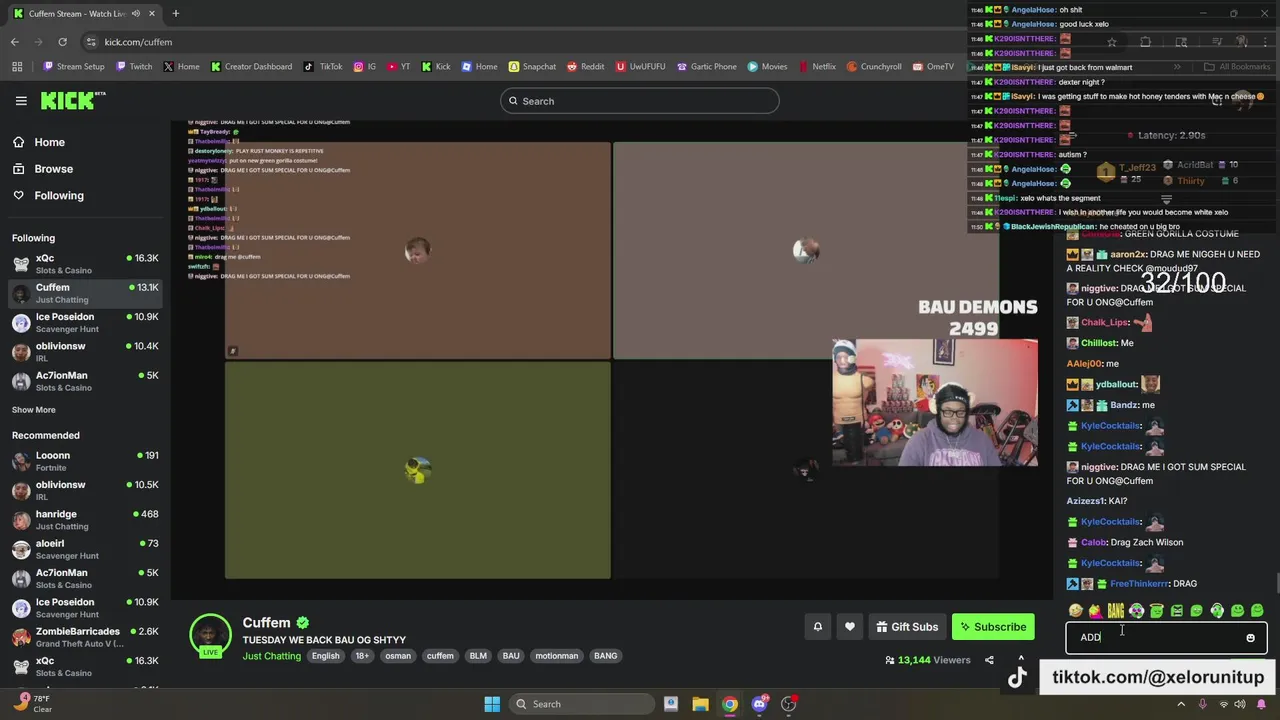
Task: Click the osman tag
Action: 398,656
